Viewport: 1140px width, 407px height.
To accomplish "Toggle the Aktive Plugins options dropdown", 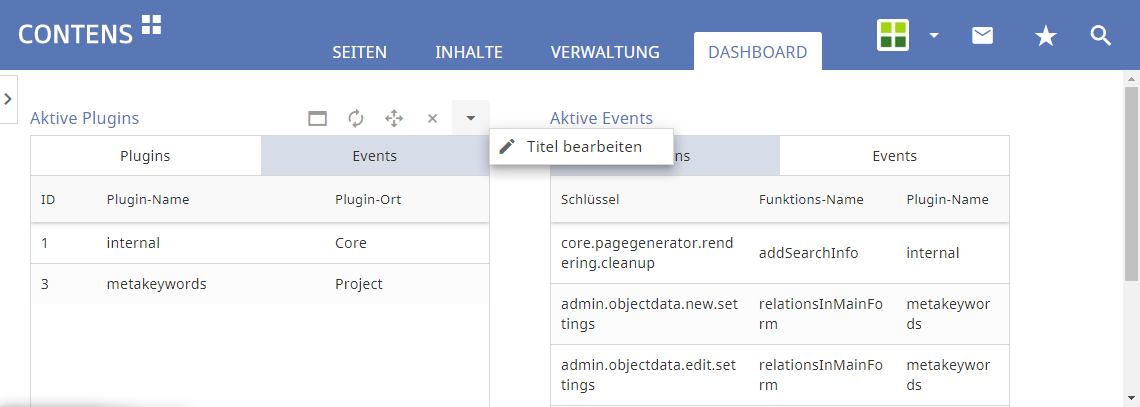I will click(470, 118).
